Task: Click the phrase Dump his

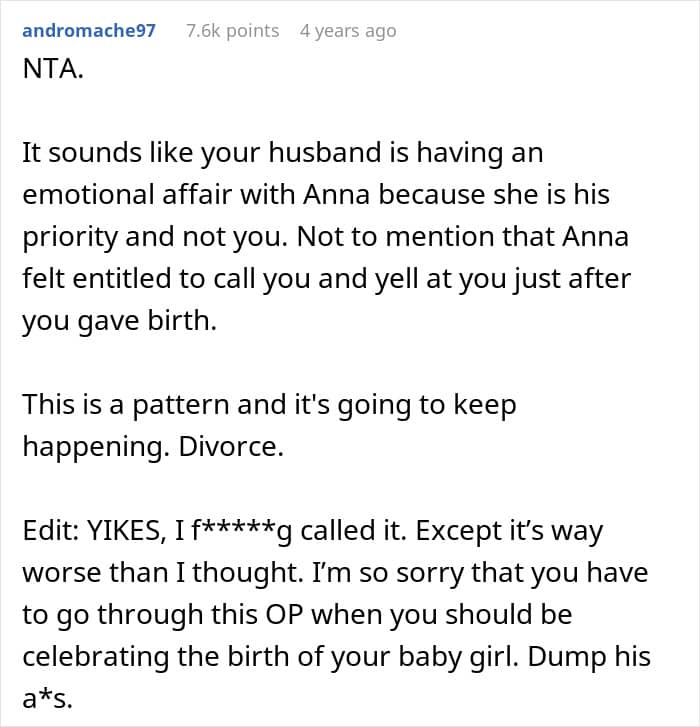Action: (589, 657)
